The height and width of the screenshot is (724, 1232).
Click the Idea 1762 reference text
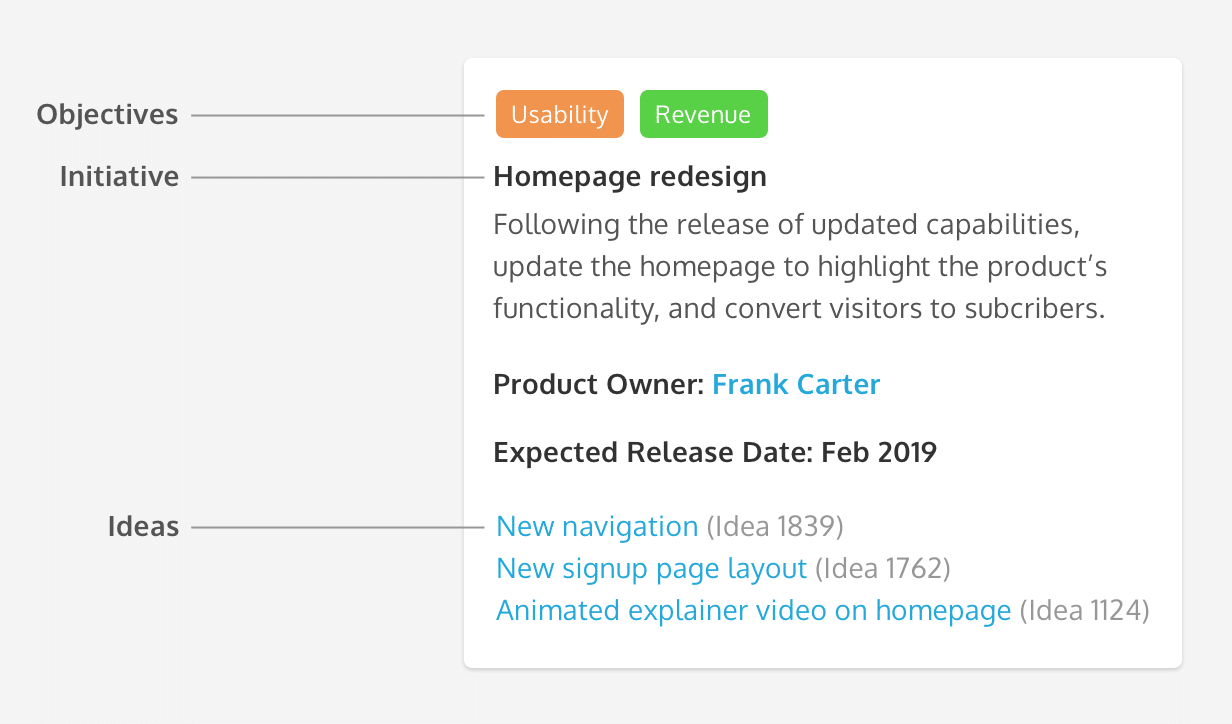point(882,569)
